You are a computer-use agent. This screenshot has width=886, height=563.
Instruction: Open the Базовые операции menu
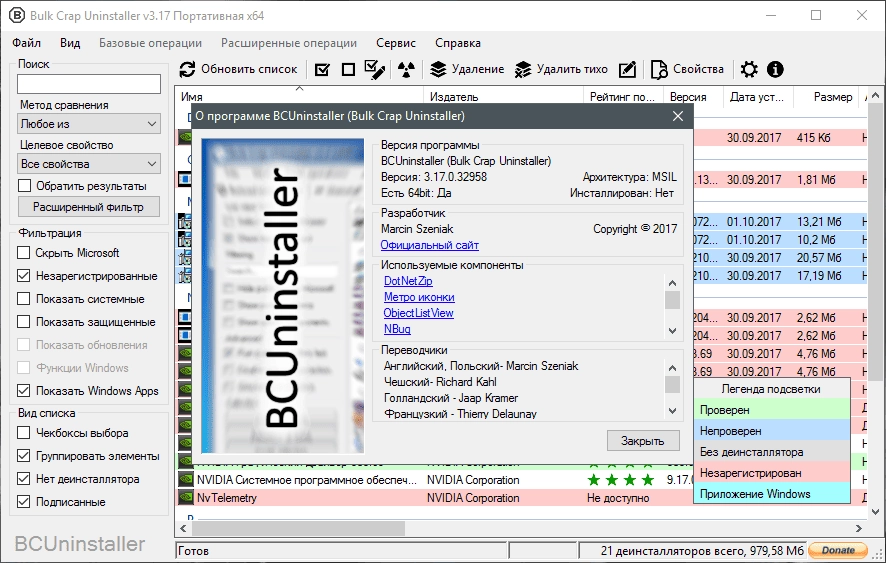pyautogui.click(x=150, y=43)
